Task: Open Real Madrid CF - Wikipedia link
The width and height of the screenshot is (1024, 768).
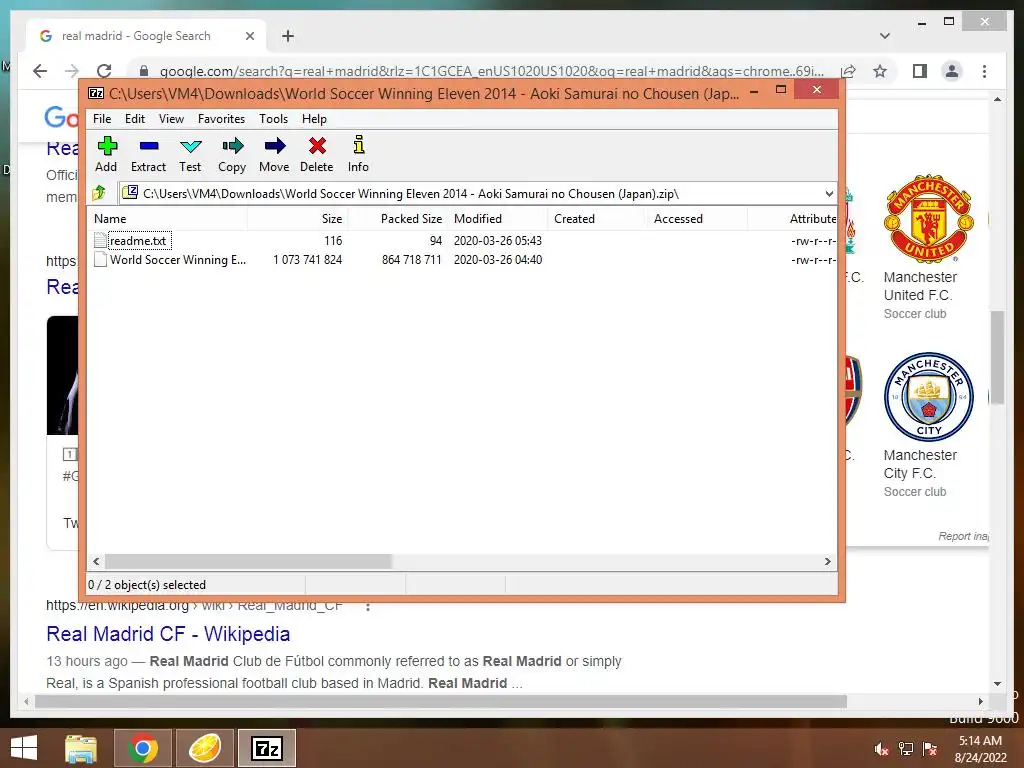Action: coord(168,633)
